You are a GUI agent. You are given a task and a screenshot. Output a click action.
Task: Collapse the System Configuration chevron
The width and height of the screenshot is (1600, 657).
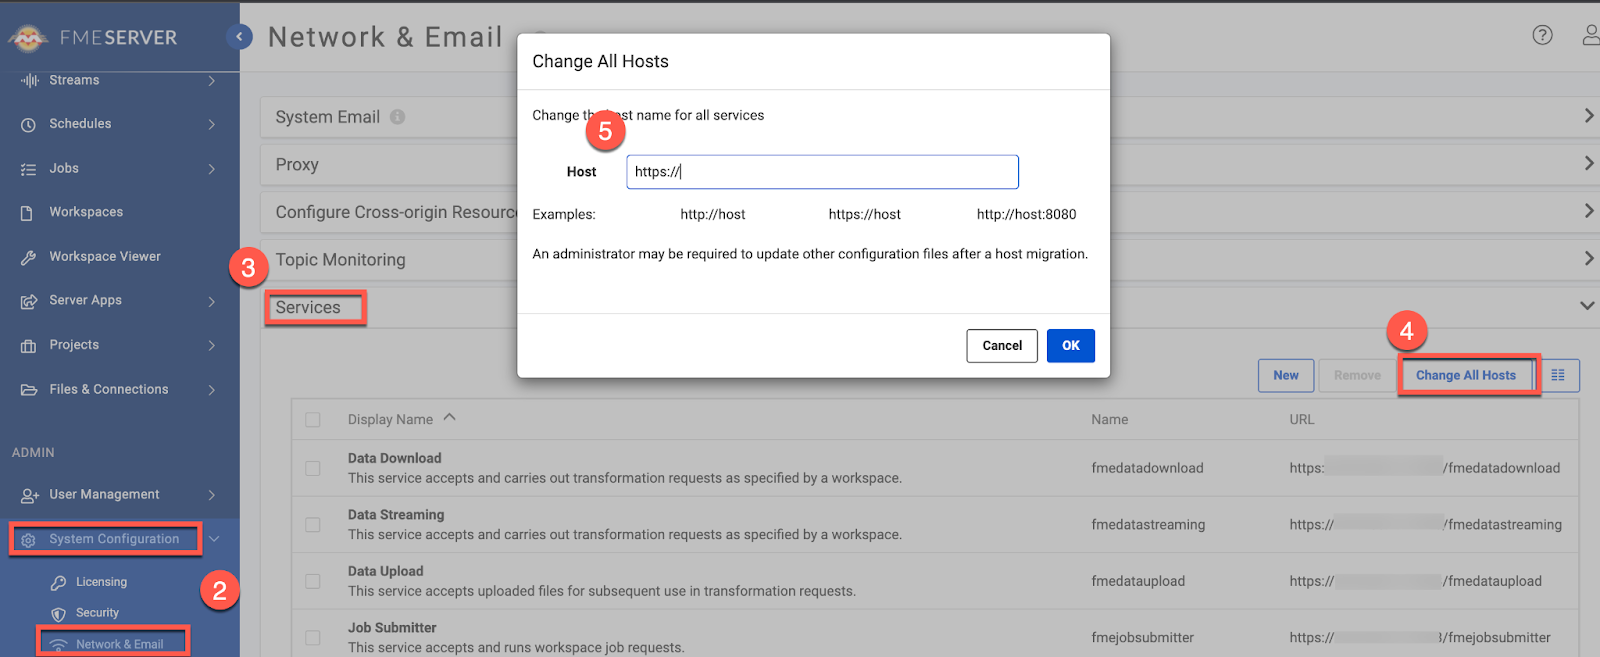click(x=214, y=540)
